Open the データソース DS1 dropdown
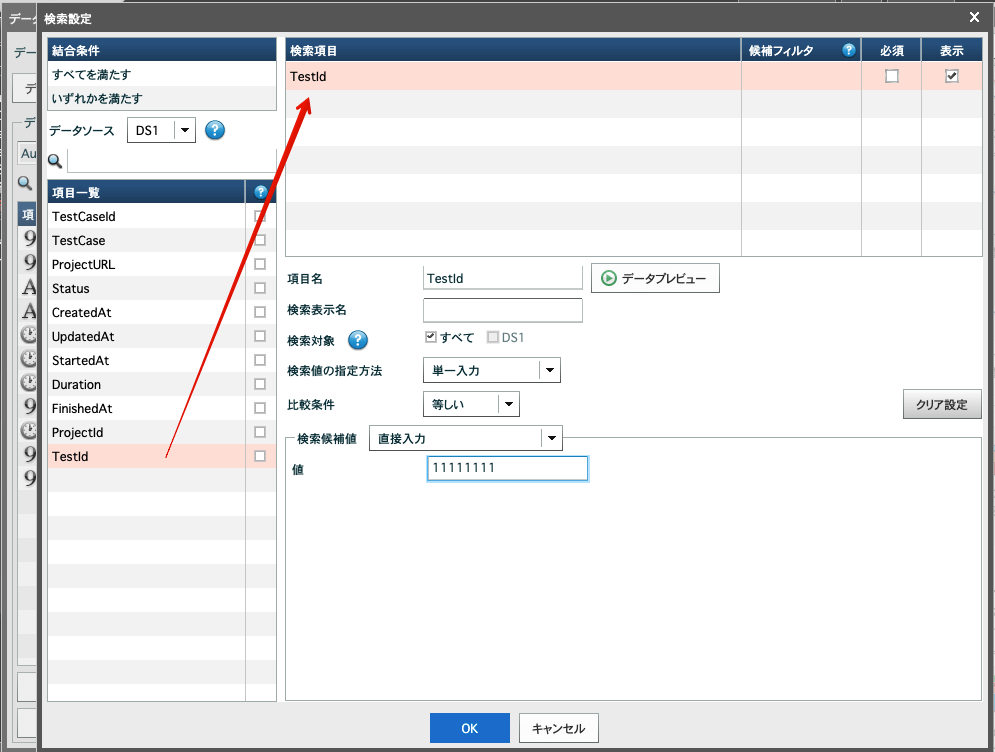The width and height of the screenshot is (995, 752). click(x=161, y=130)
